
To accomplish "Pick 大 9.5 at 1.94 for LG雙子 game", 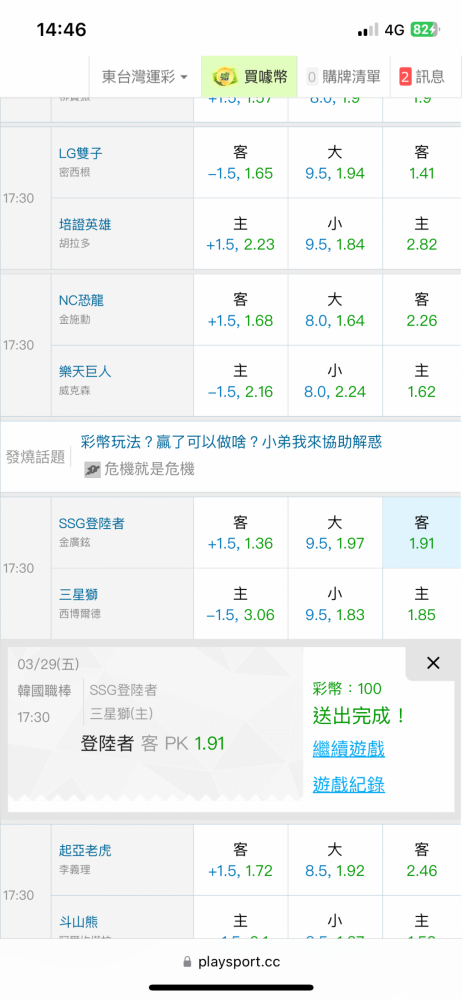I will [335, 162].
